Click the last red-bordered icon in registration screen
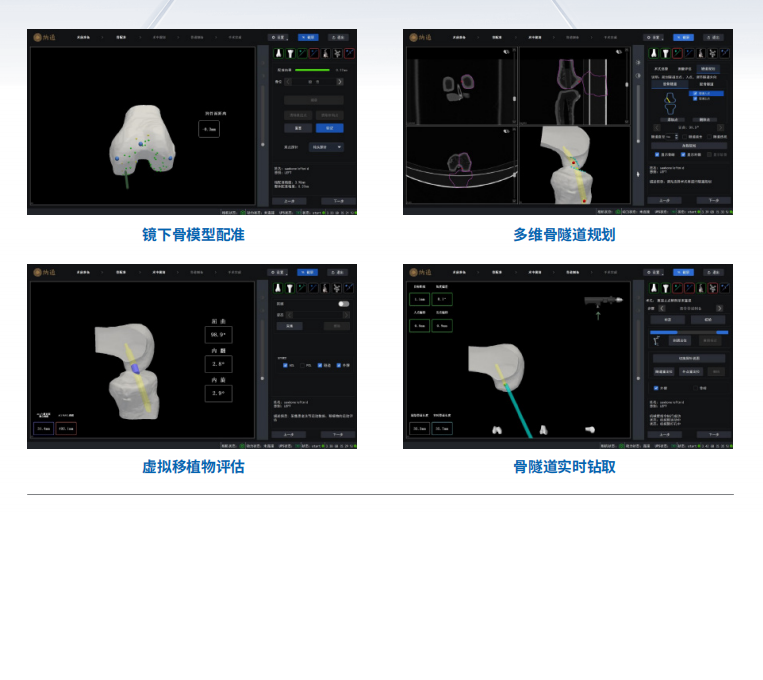 tap(350, 52)
